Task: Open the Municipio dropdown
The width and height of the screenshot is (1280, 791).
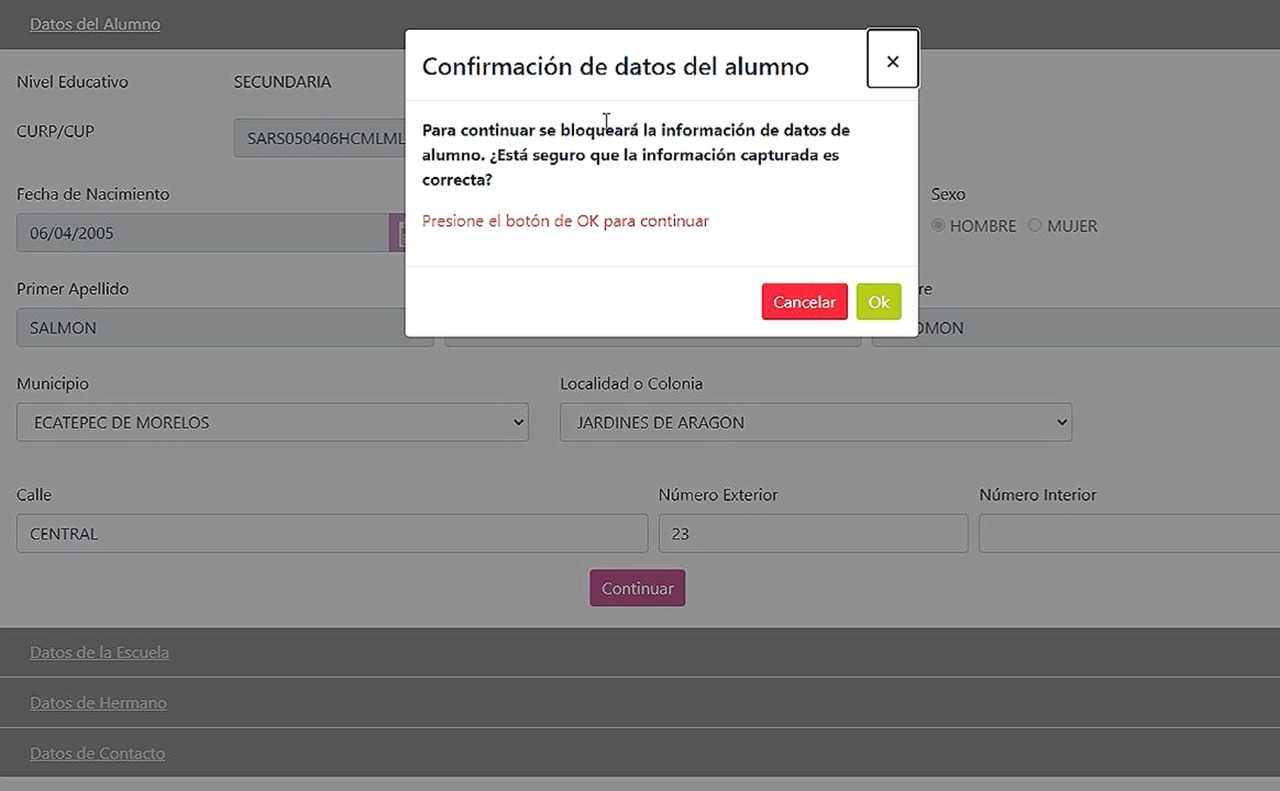Action: [x=272, y=422]
